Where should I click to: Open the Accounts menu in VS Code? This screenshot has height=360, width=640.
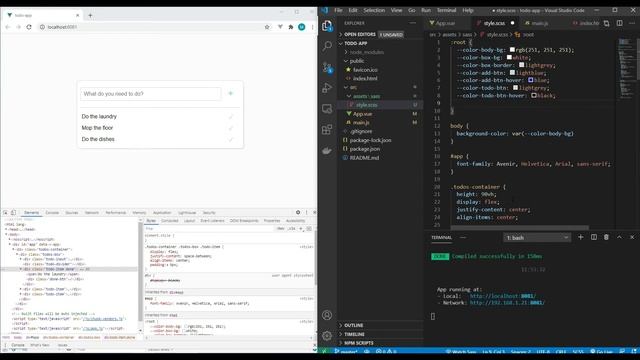point(327,315)
